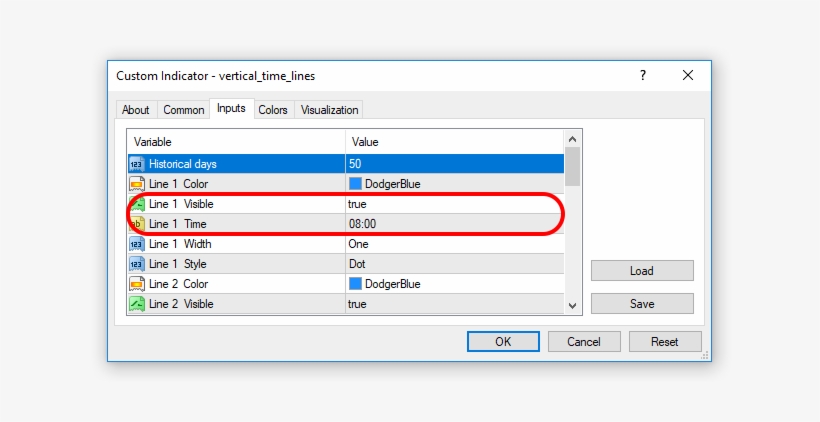
Task: Click the Line 1 Width row icon
Action: [137, 244]
